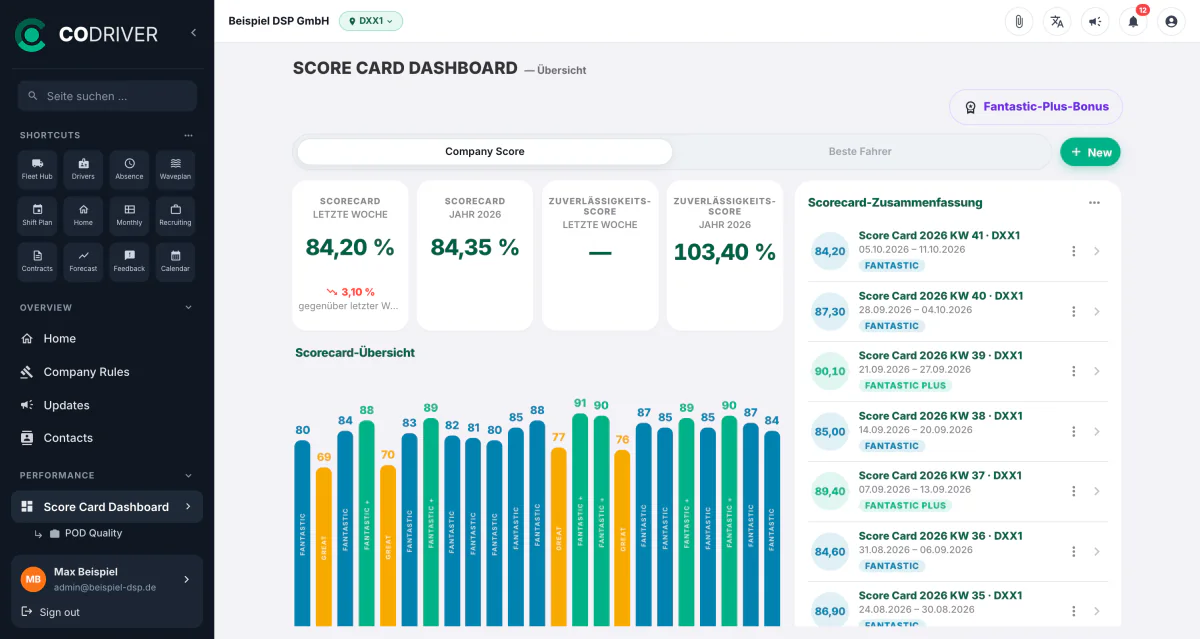This screenshot has width=1200, height=639.
Task: Switch to Beste Fahrer tab
Action: pos(860,151)
